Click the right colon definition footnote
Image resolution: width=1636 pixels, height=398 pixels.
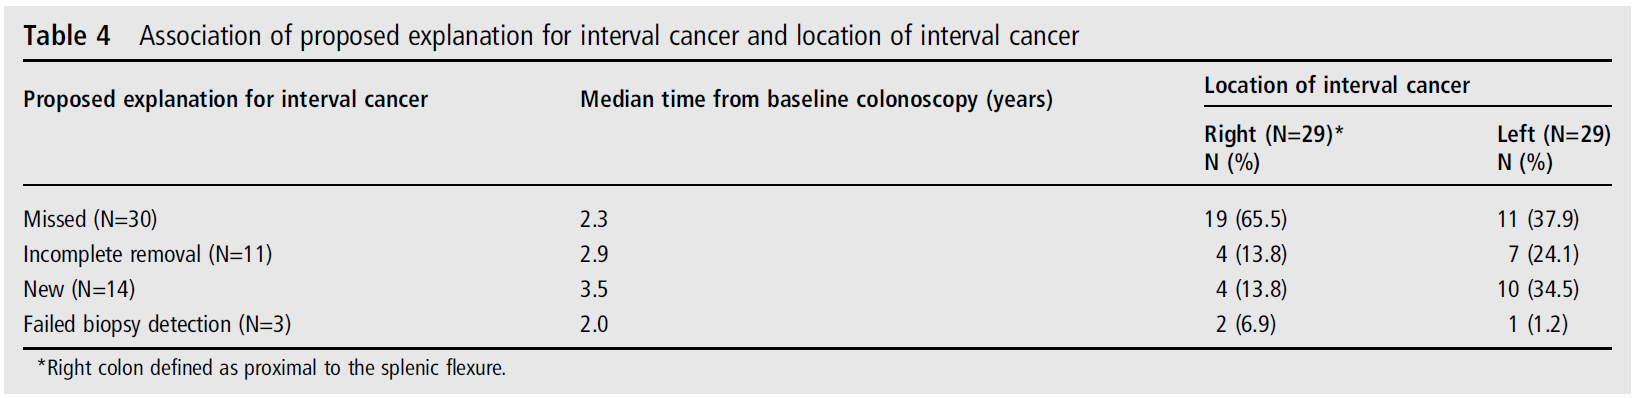(271, 368)
